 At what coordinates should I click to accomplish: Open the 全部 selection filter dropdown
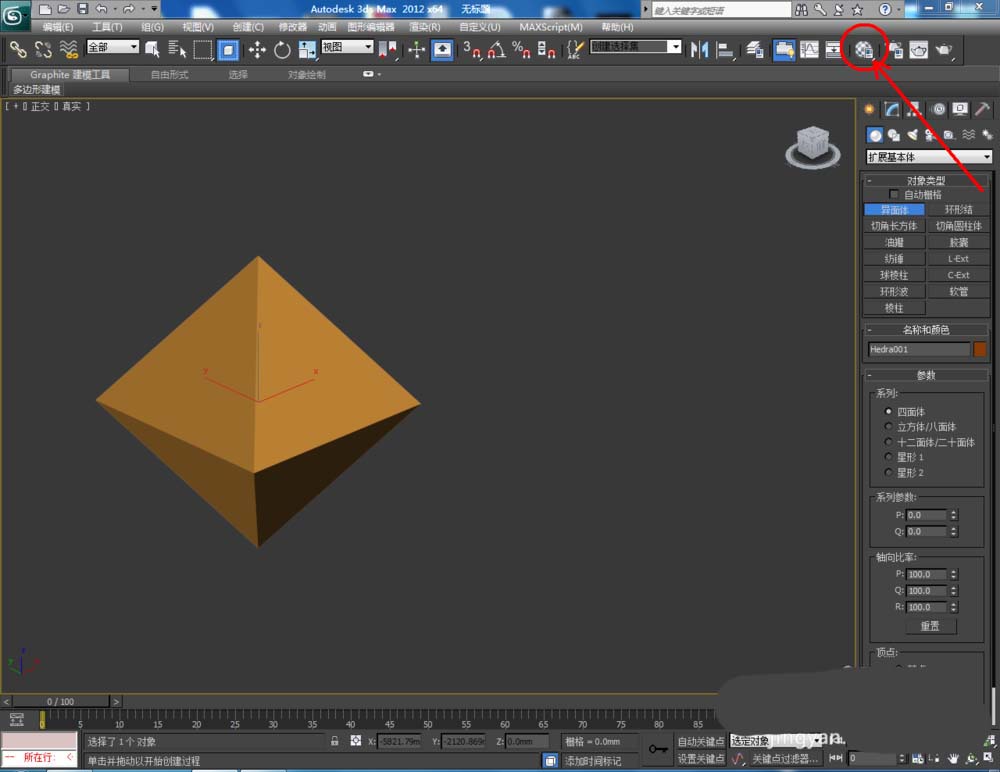(x=113, y=47)
